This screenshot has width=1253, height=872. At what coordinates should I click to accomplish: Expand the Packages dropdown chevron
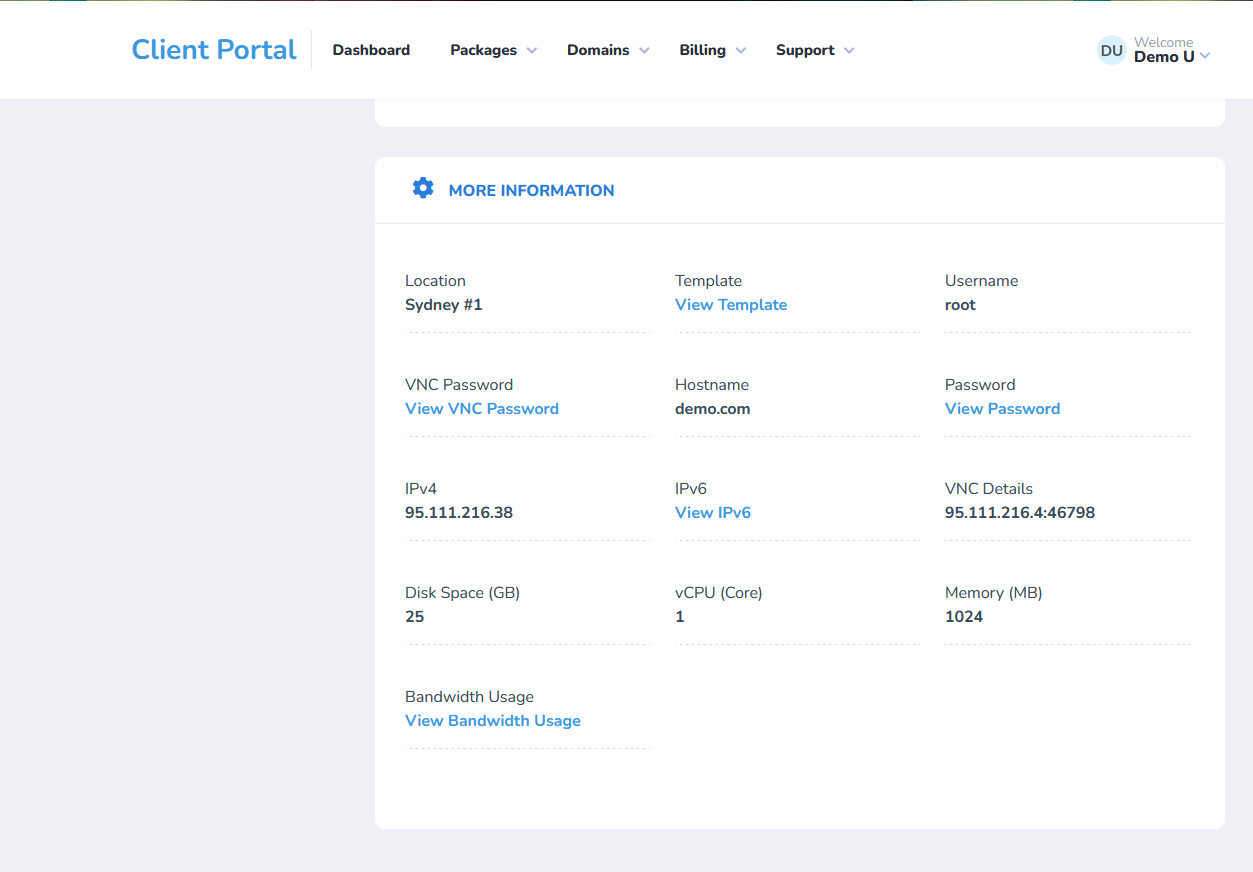[x=532, y=51]
